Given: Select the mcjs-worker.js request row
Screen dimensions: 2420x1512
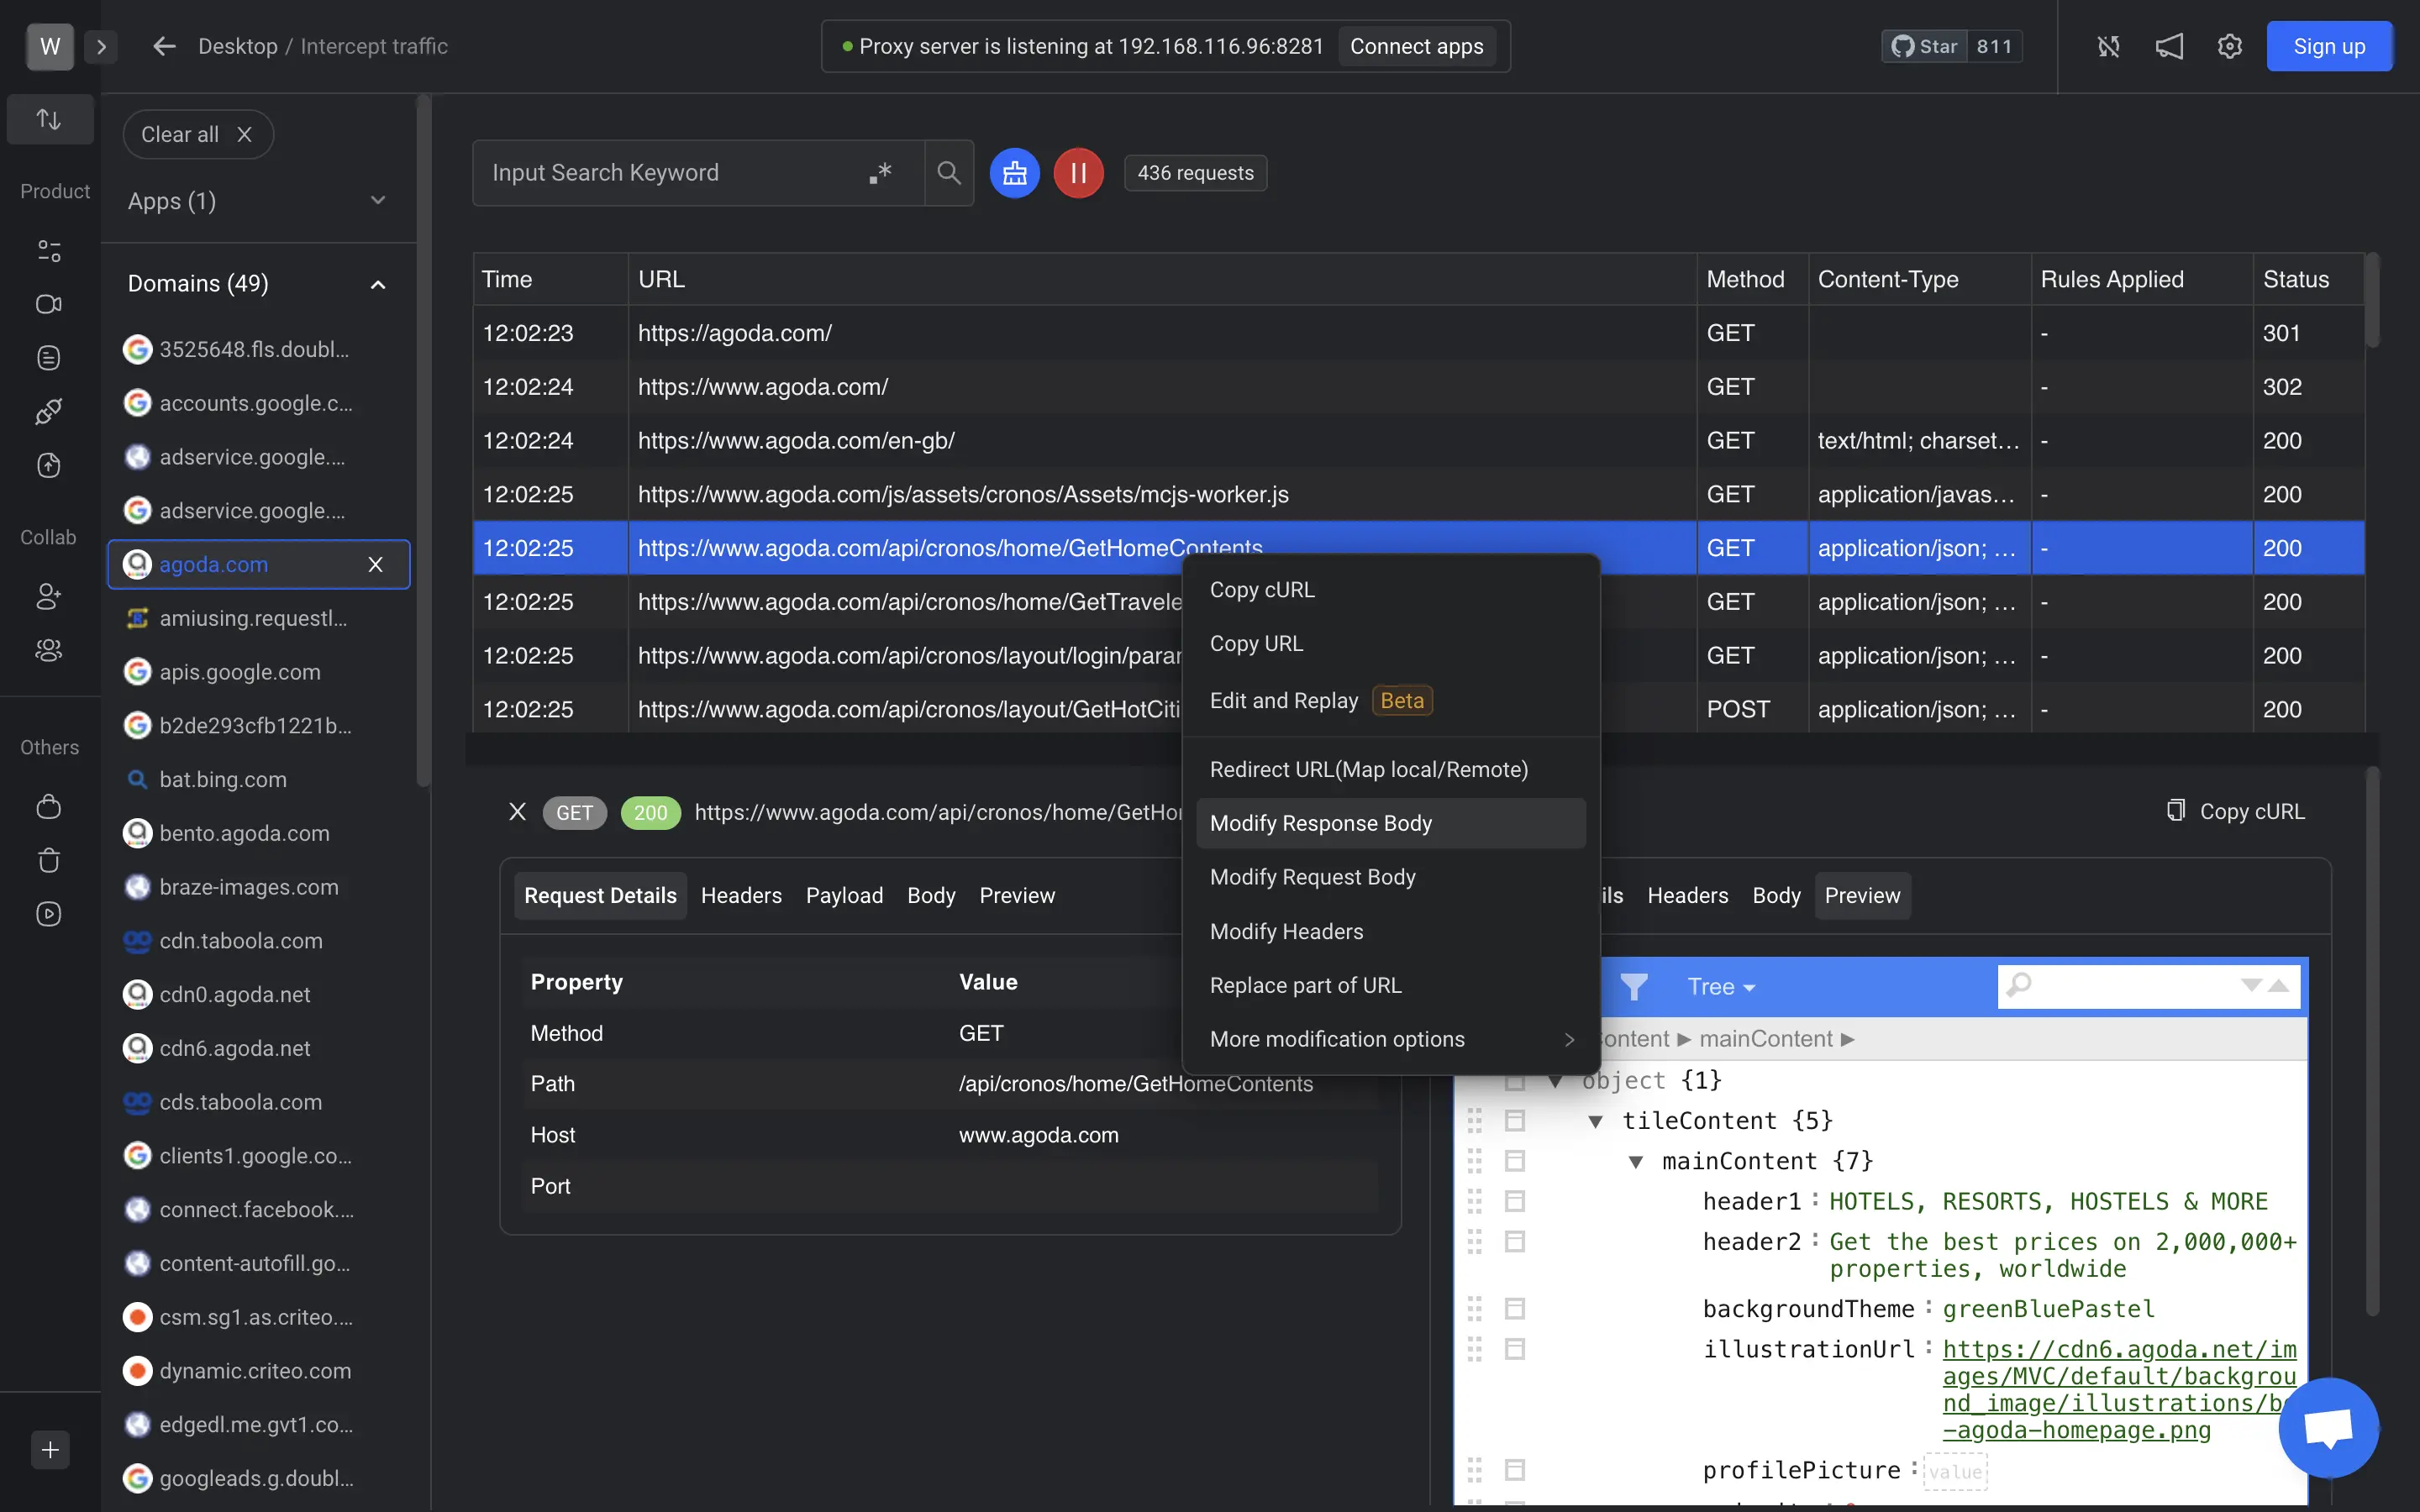Looking at the screenshot, I should pyautogui.click(x=1418, y=494).
